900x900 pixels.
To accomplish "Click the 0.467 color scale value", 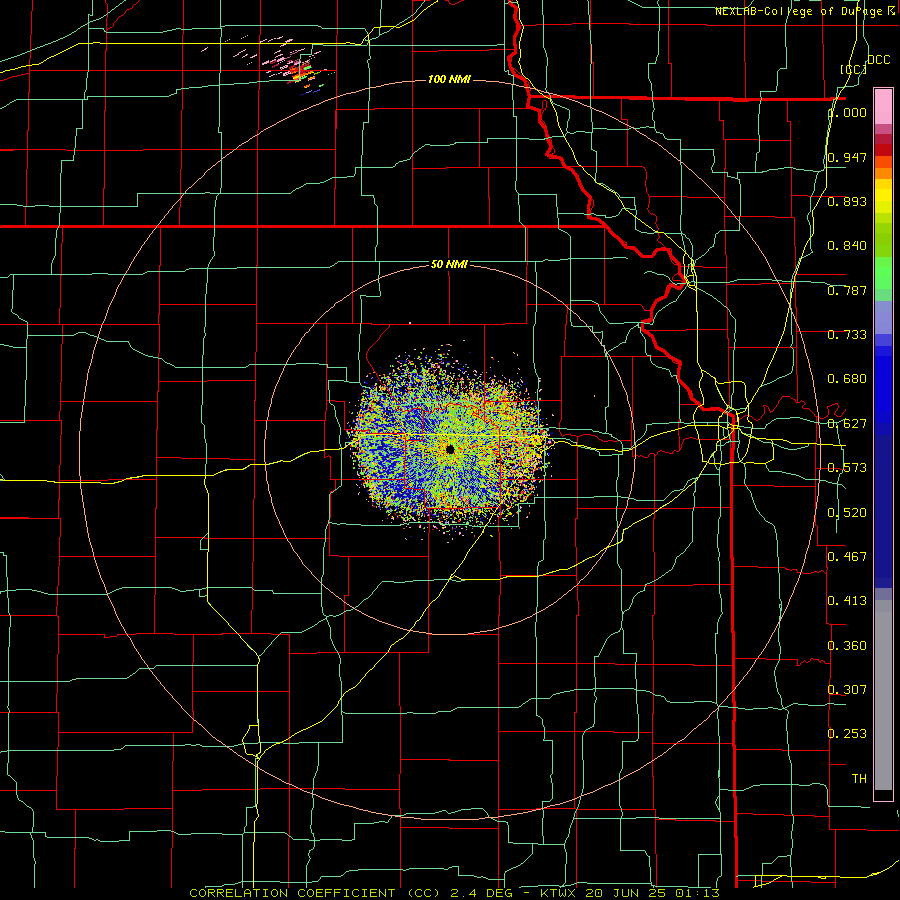I will (847, 557).
